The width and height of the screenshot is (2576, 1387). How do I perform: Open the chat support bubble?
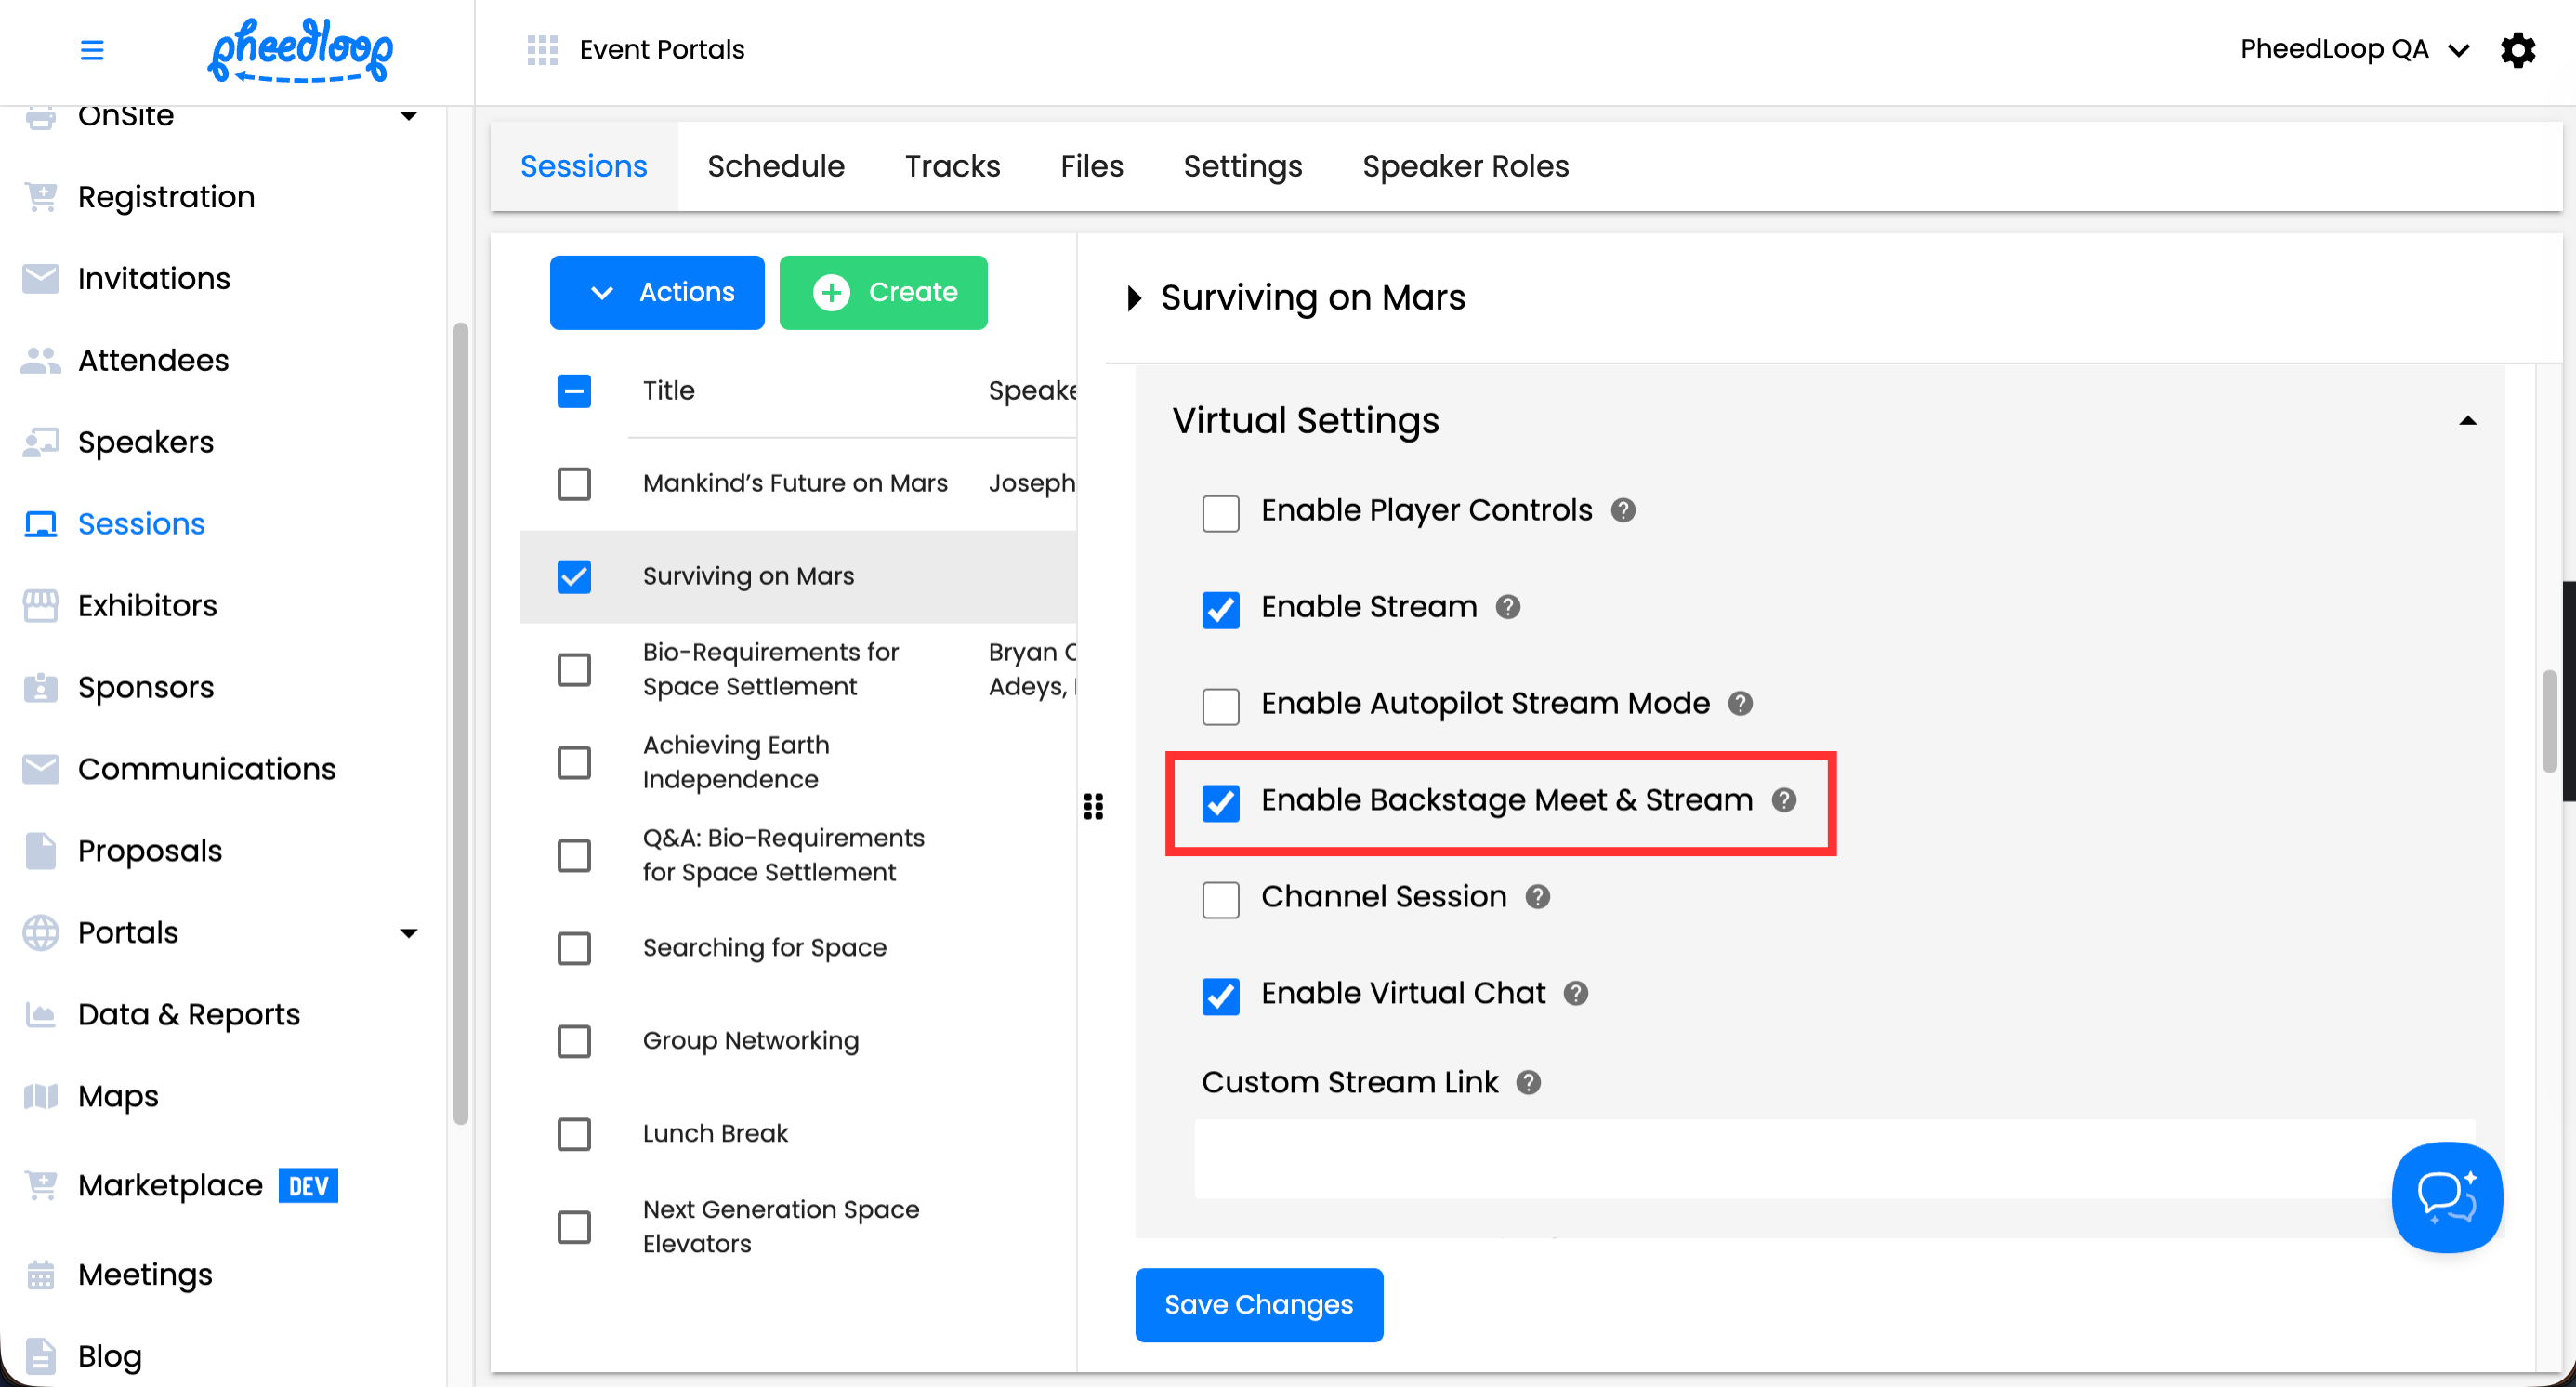pyautogui.click(x=2445, y=1196)
